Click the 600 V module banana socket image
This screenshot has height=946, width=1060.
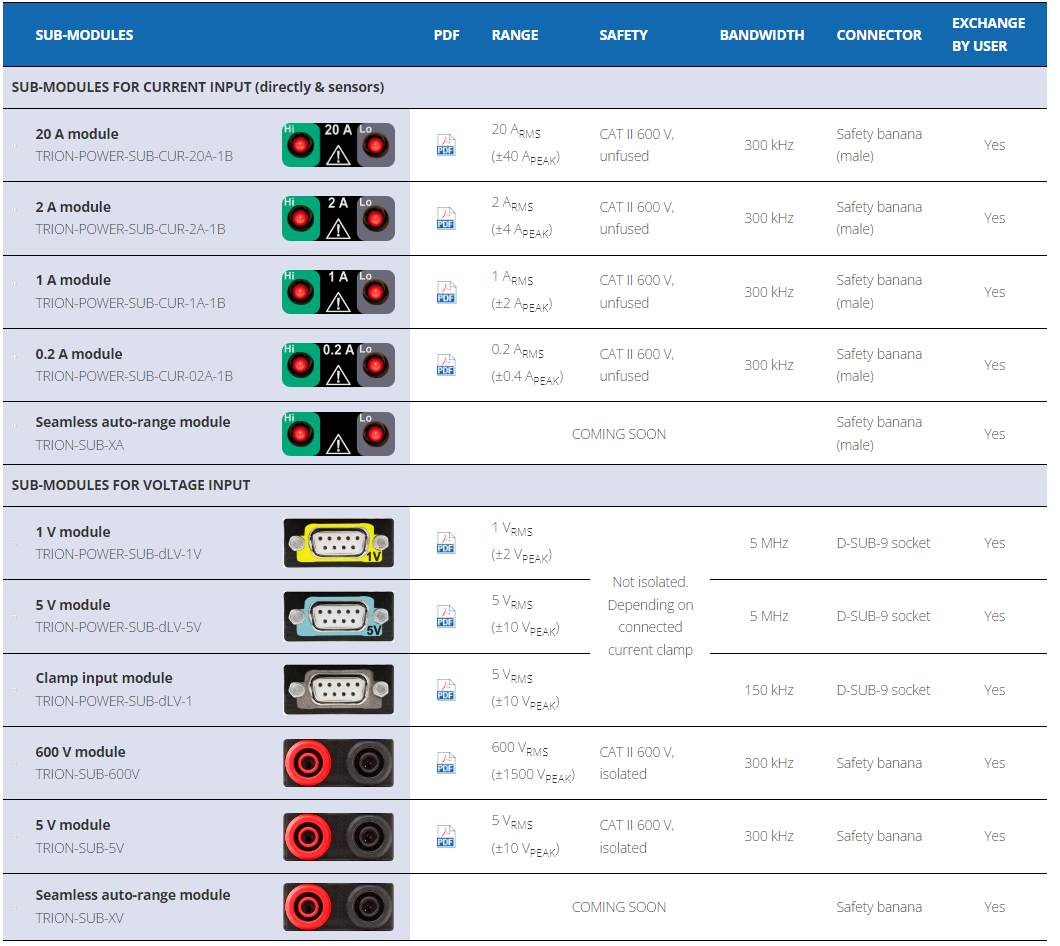[x=338, y=763]
